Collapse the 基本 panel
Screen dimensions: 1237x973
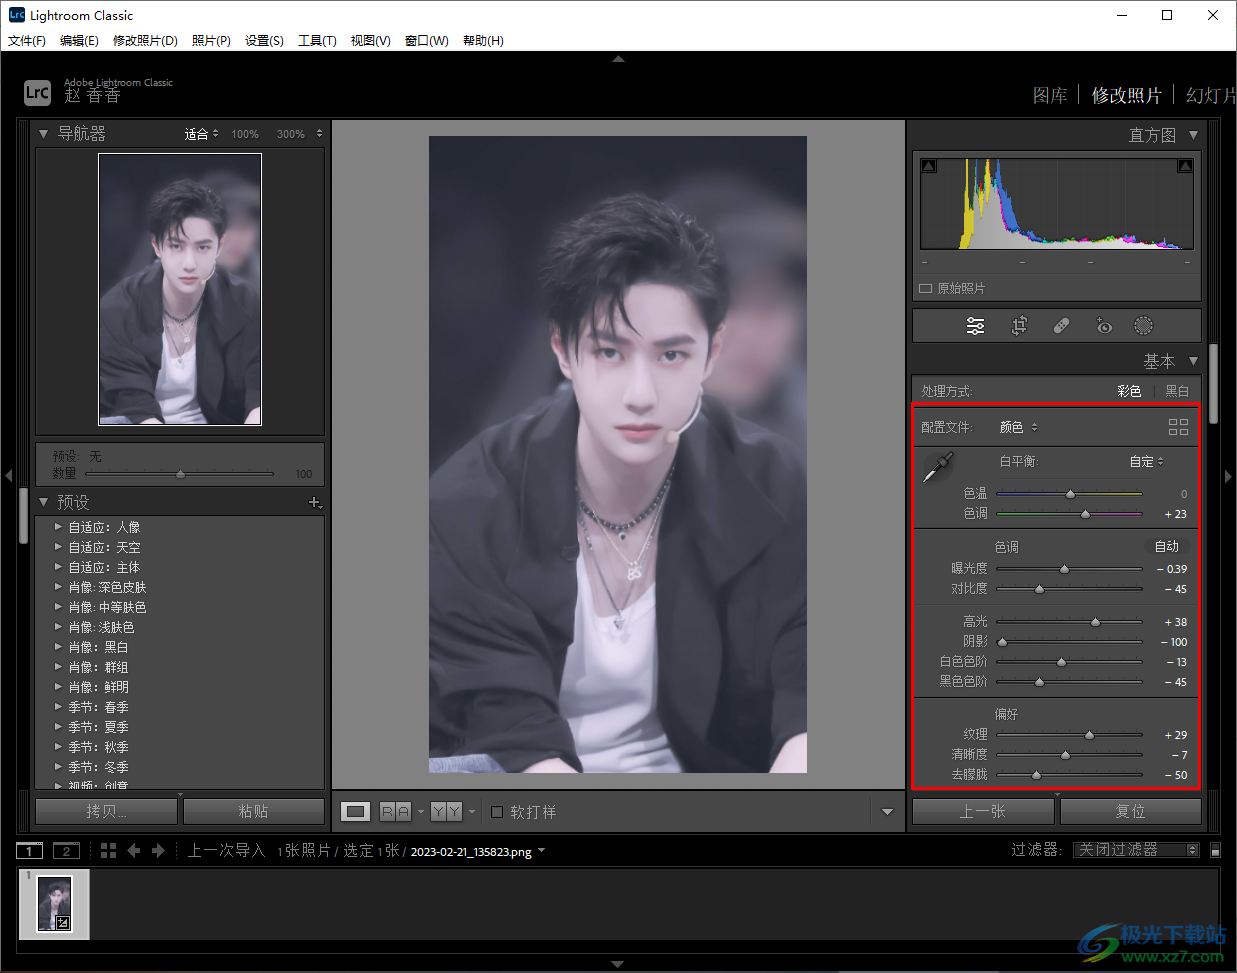coord(1193,361)
